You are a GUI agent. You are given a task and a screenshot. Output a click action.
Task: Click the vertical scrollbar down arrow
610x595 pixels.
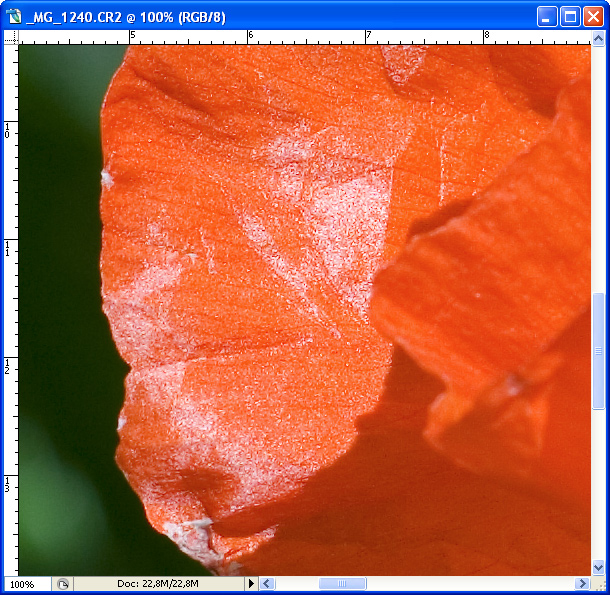tap(598, 568)
